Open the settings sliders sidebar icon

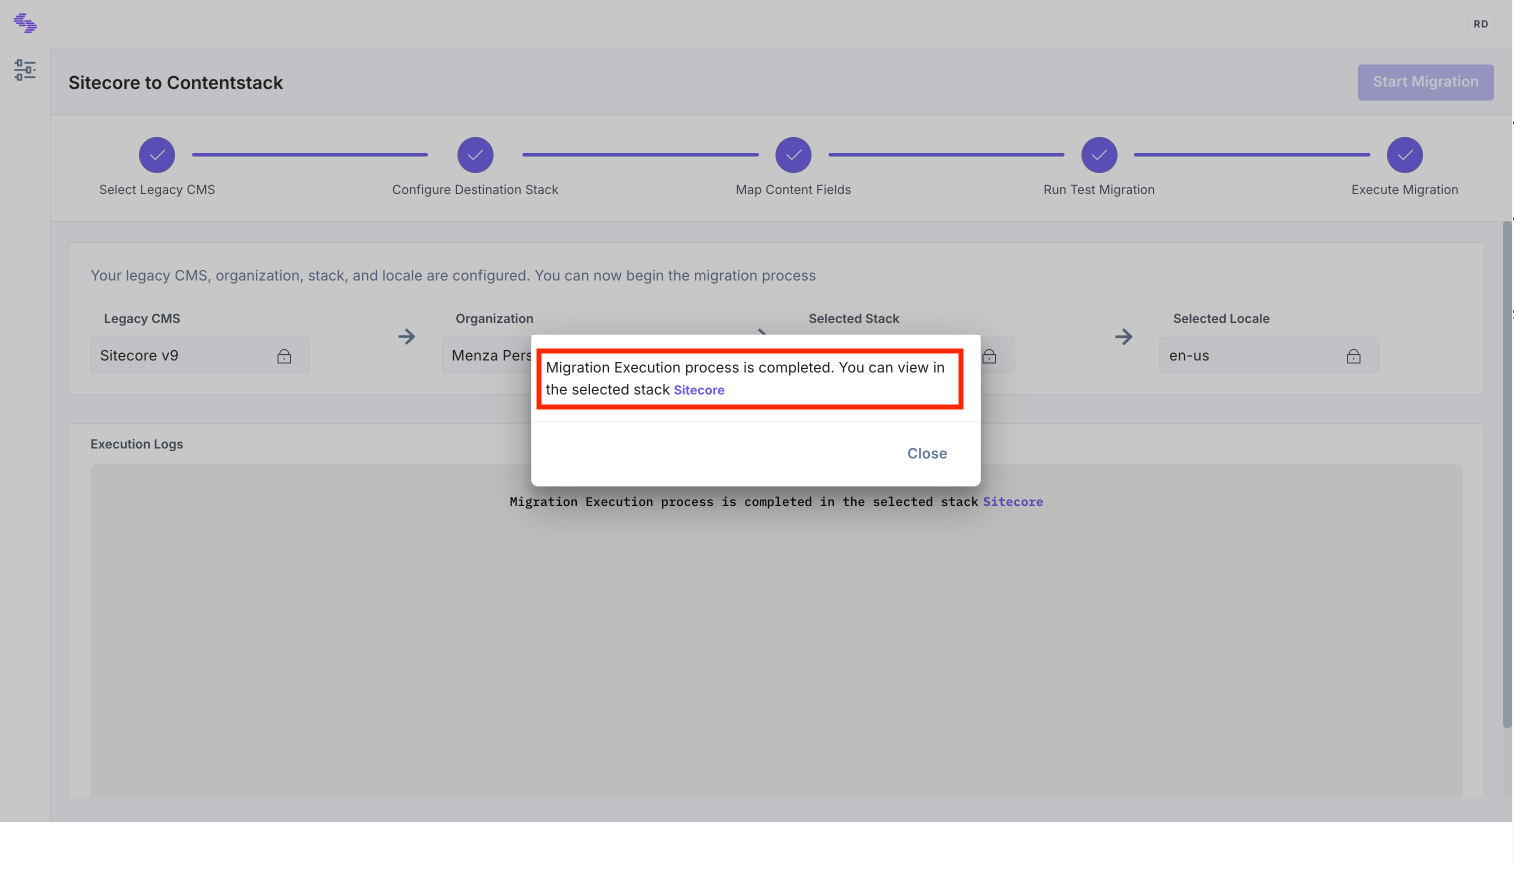point(25,69)
